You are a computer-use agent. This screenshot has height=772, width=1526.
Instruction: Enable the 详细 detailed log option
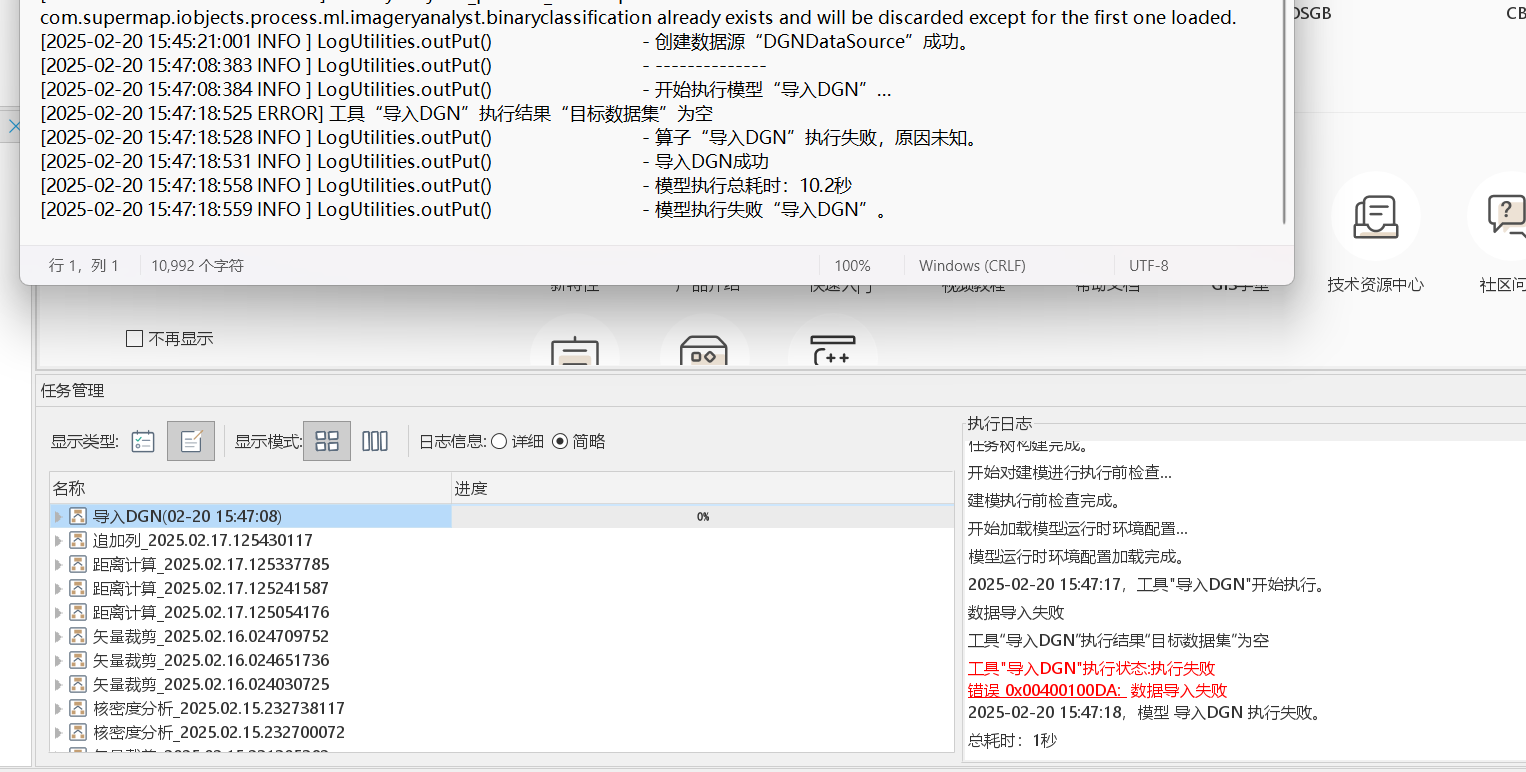[498, 441]
